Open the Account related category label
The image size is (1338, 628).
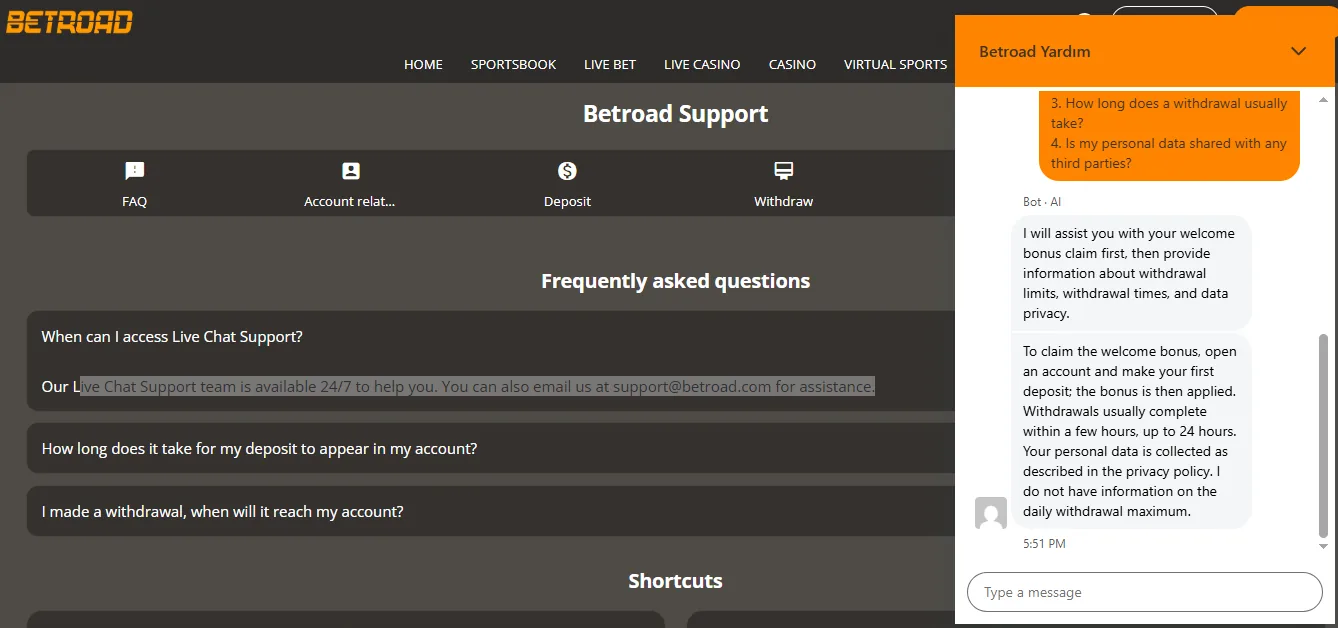click(x=350, y=201)
